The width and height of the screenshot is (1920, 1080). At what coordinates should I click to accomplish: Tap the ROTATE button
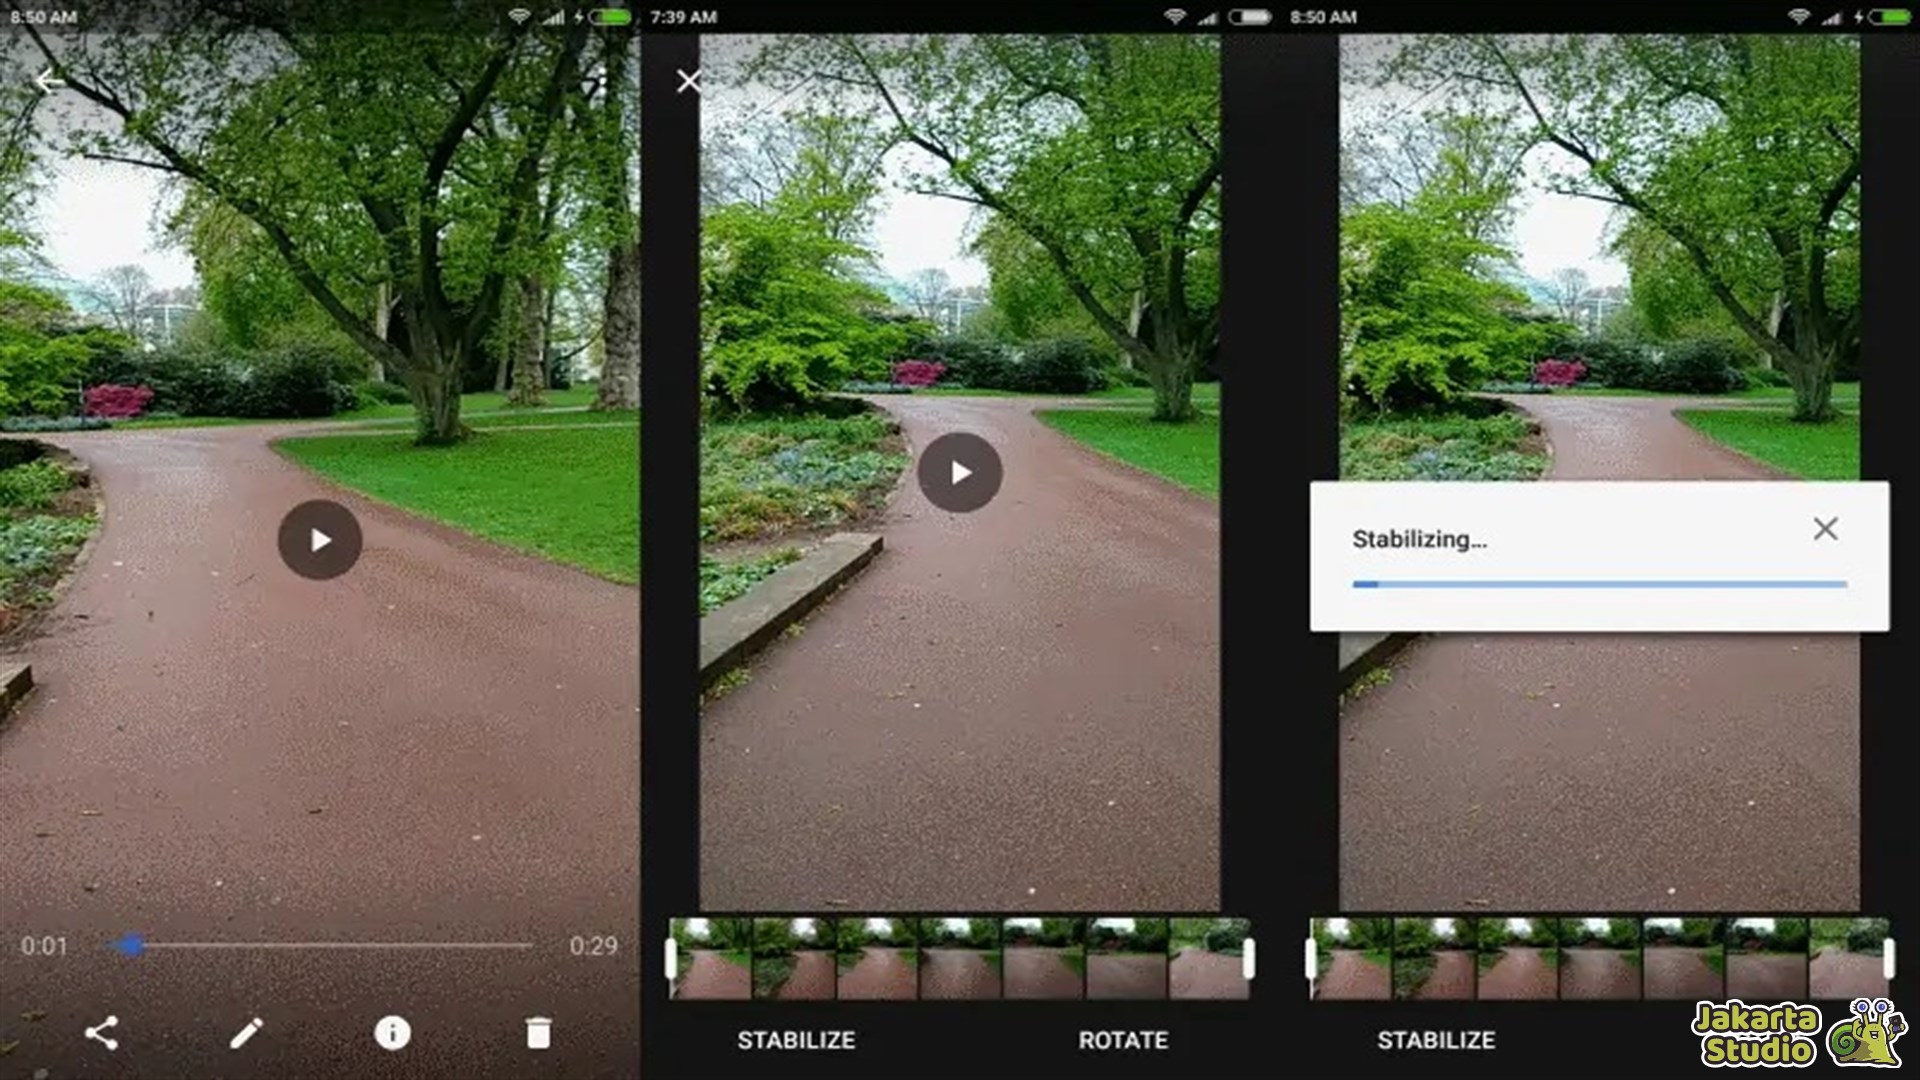pos(1123,1040)
